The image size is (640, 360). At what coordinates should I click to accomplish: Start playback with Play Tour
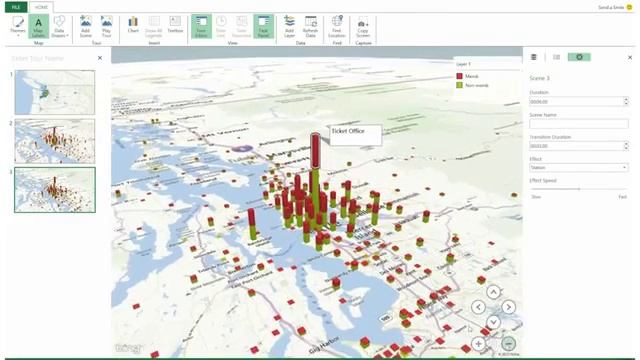[x=107, y=27]
